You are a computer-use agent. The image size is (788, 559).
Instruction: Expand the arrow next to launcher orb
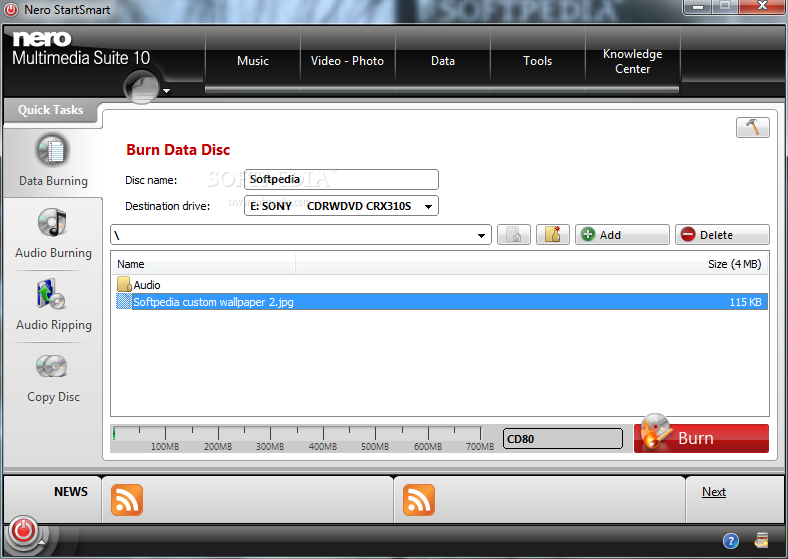166,91
